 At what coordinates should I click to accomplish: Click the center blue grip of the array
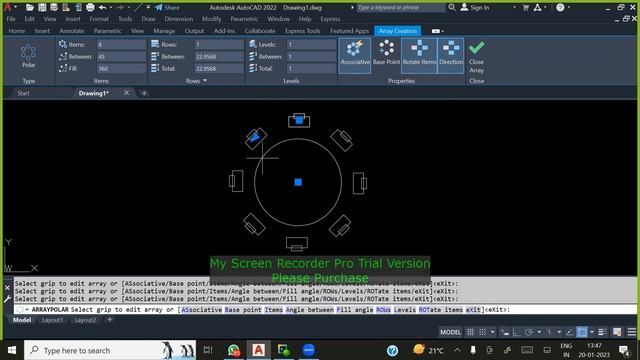point(298,182)
